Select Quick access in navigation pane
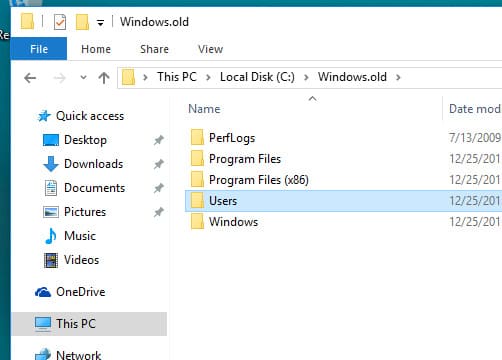 coord(90,116)
